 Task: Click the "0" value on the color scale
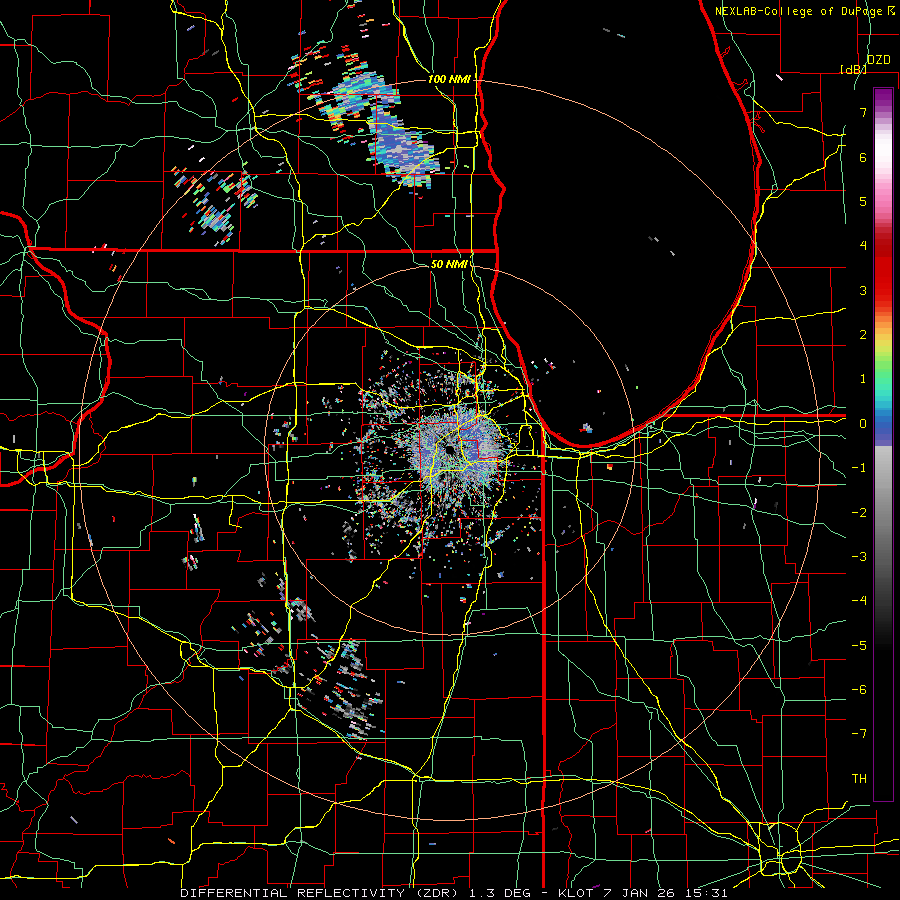[x=863, y=424]
